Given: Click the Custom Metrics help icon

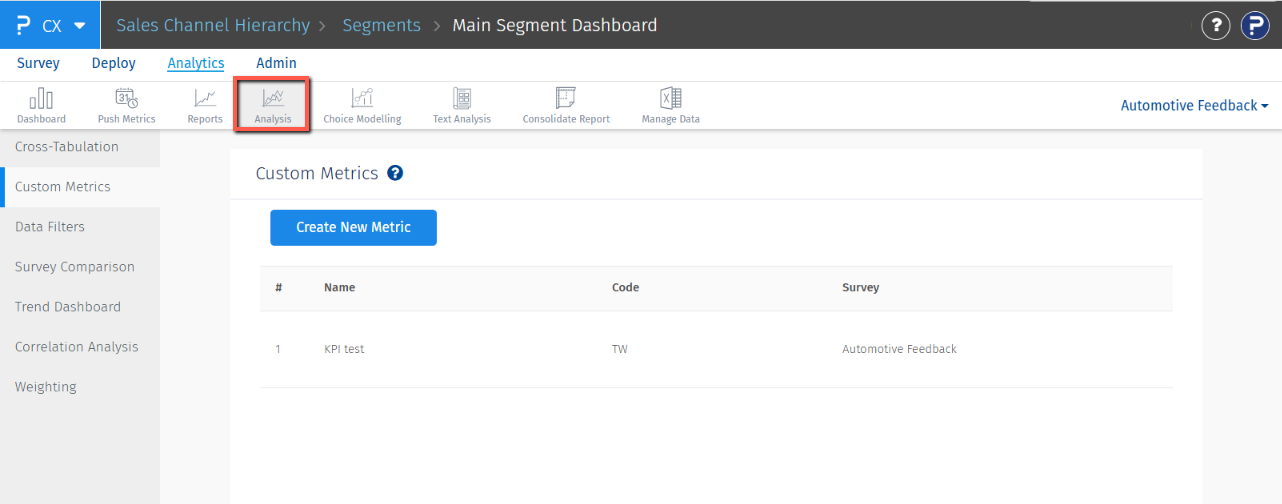Looking at the screenshot, I should tap(395, 173).
